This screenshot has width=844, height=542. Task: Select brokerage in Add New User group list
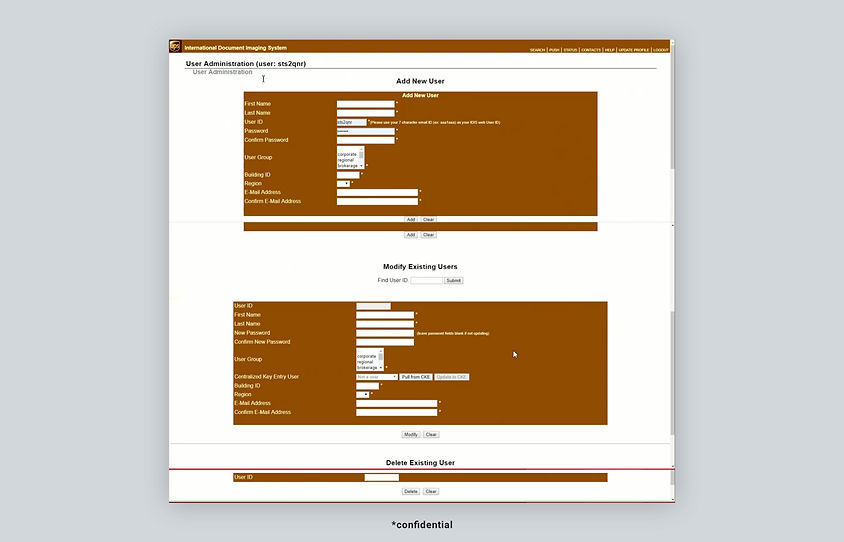(x=348, y=166)
